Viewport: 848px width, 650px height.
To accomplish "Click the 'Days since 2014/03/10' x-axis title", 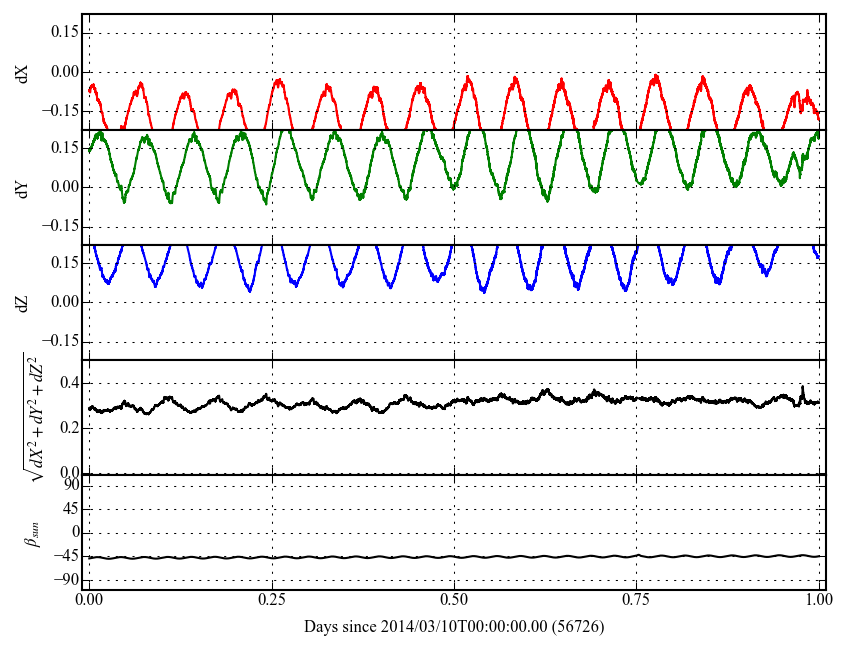I will [x=454, y=627].
